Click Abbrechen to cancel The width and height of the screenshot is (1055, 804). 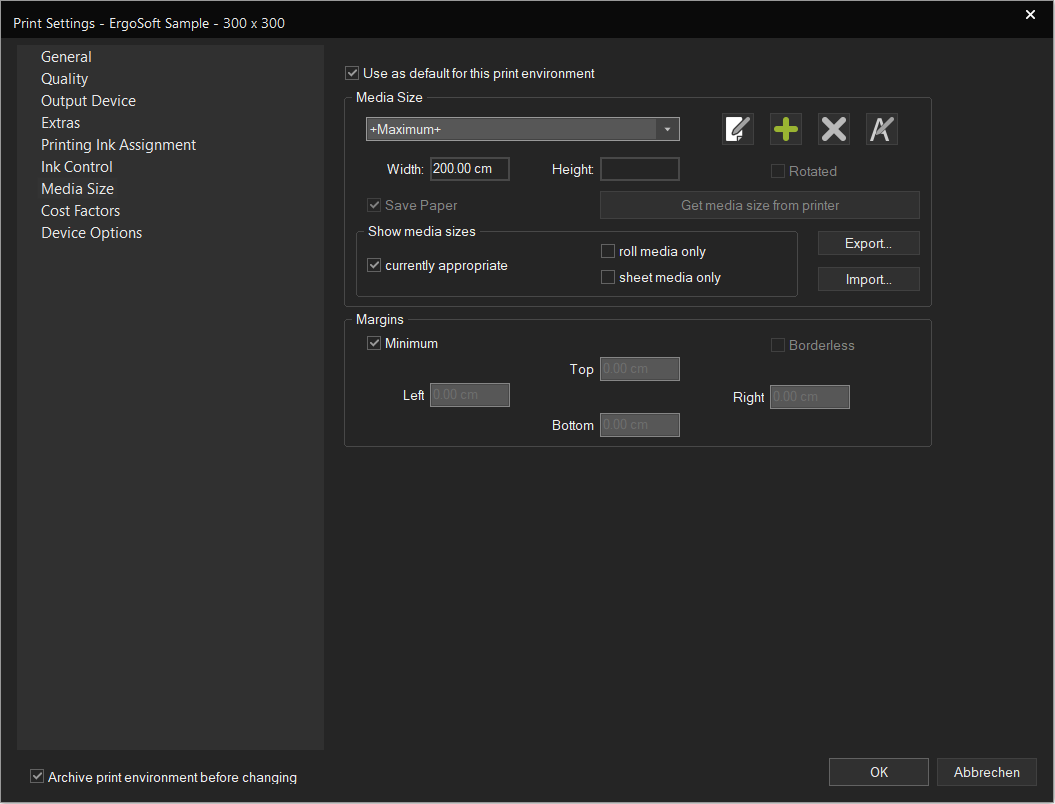coord(986,772)
